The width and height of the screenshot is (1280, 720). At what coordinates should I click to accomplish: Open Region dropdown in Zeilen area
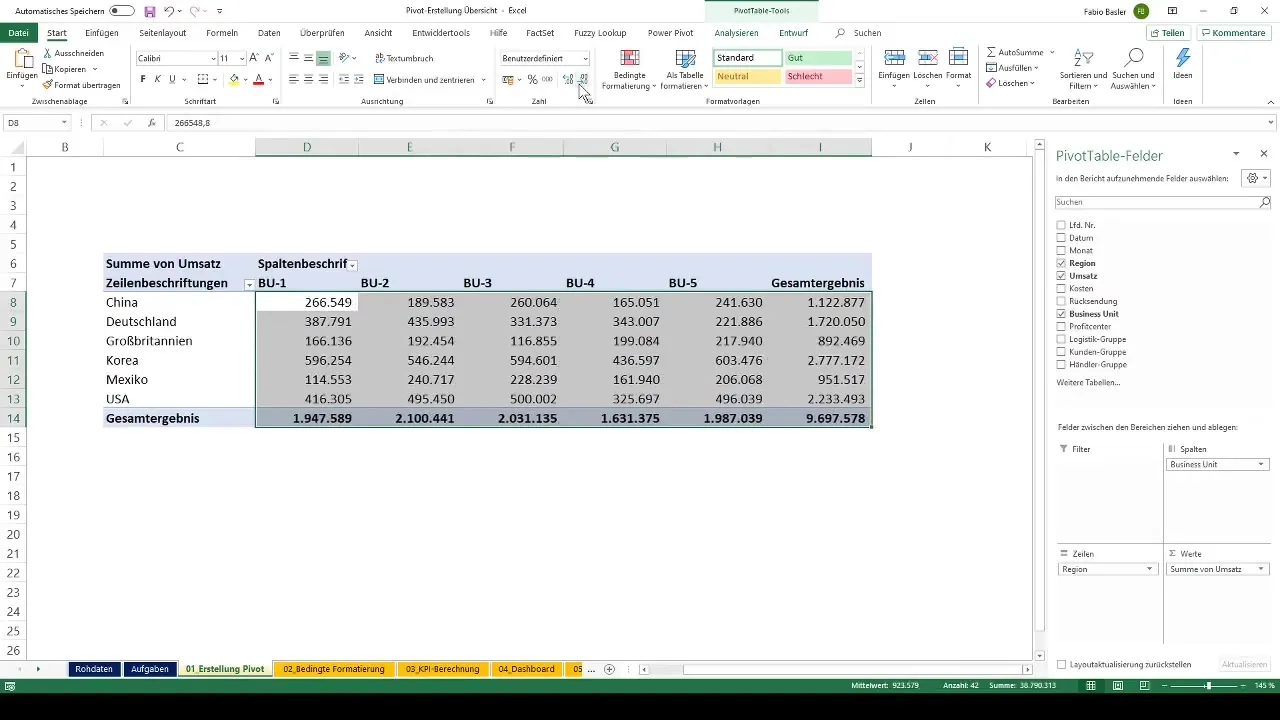[1149, 569]
